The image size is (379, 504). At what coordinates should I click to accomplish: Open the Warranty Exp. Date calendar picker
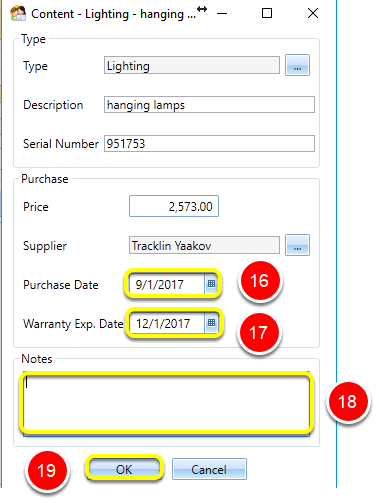(211, 323)
